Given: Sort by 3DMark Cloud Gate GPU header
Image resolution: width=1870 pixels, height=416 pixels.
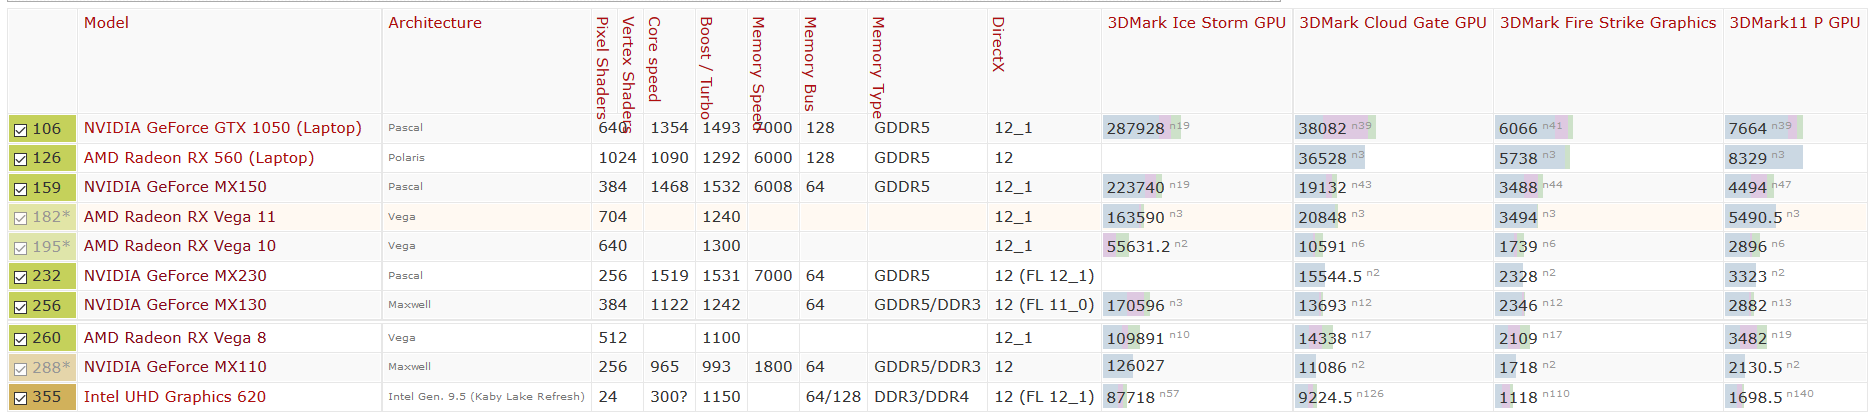Looking at the screenshot, I should tap(1392, 23).
